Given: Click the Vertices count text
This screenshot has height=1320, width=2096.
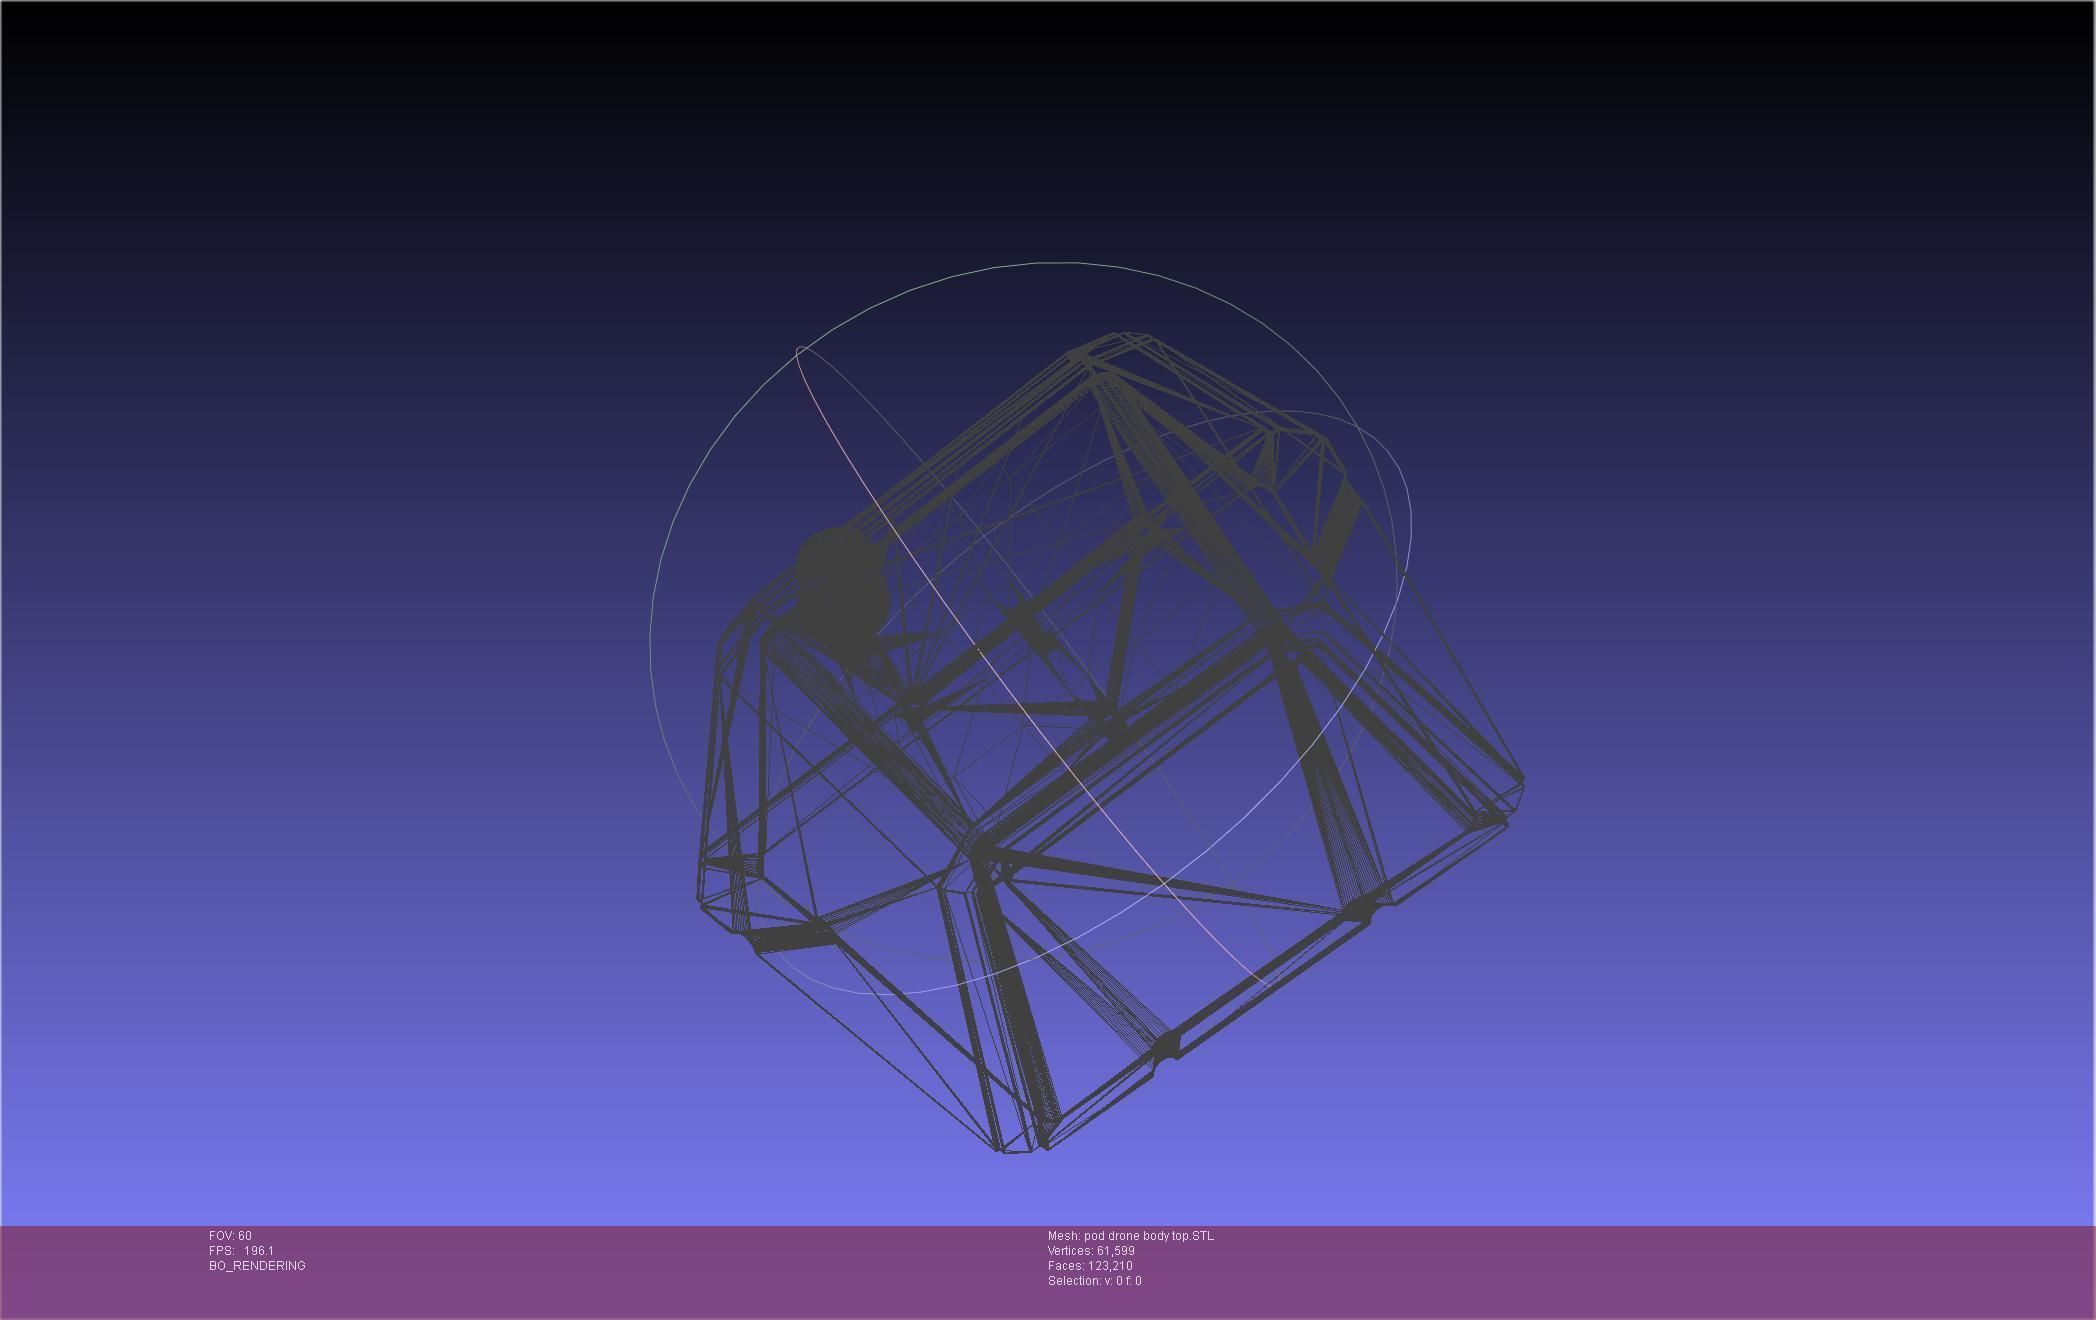Looking at the screenshot, I should click(1091, 1251).
